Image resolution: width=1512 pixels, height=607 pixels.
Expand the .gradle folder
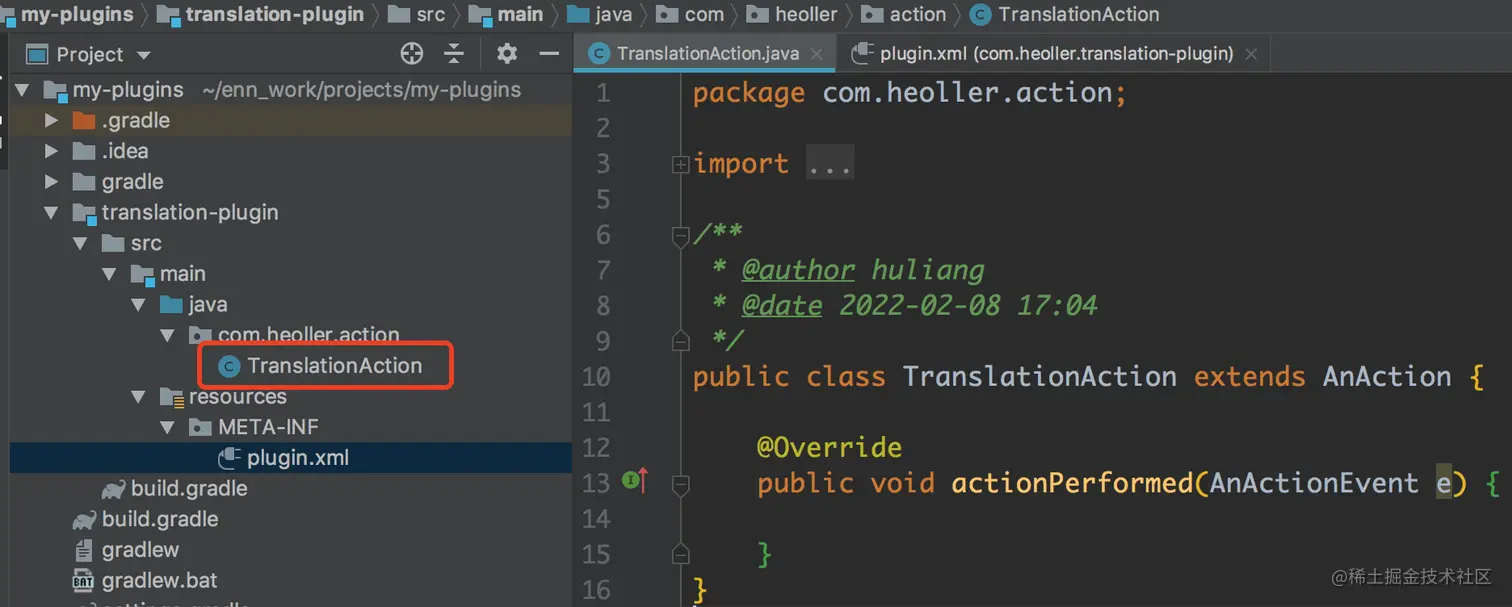click(x=52, y=121)
